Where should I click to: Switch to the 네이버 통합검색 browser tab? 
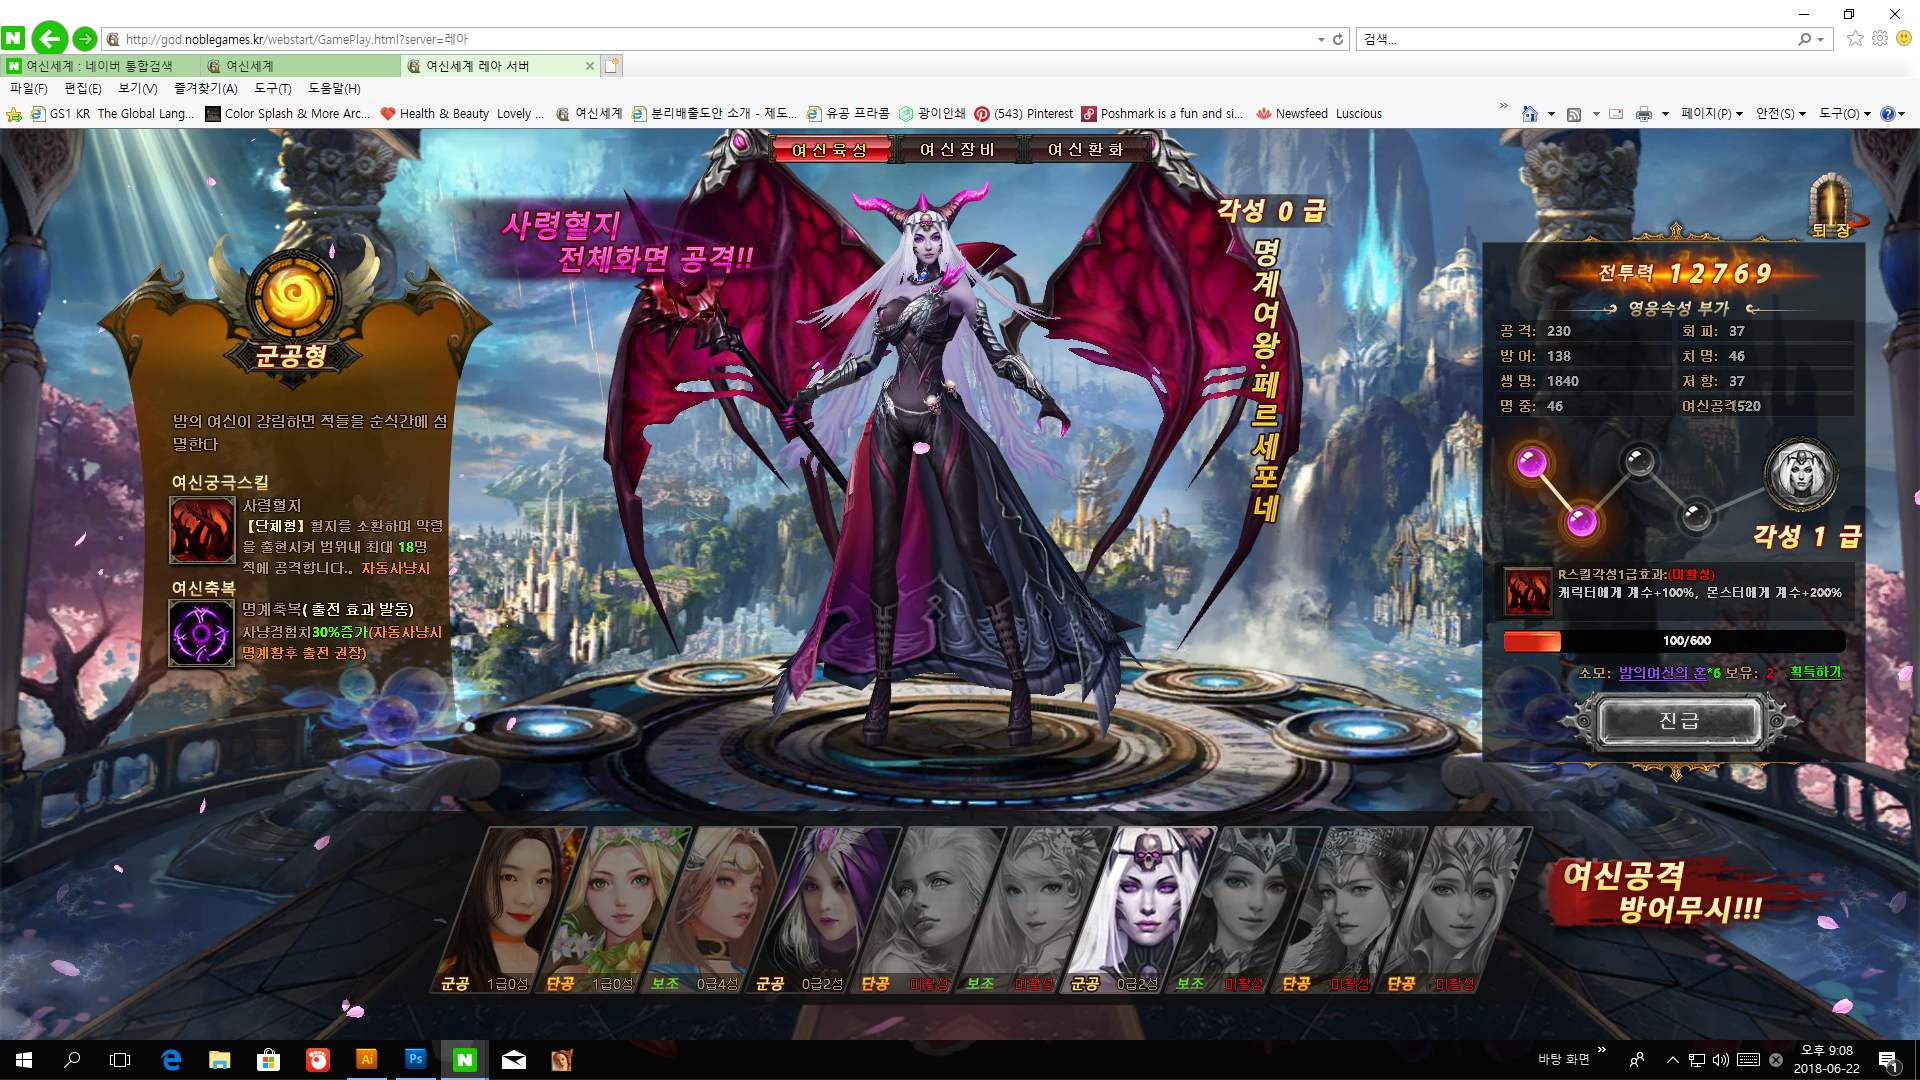pos(100,66)
